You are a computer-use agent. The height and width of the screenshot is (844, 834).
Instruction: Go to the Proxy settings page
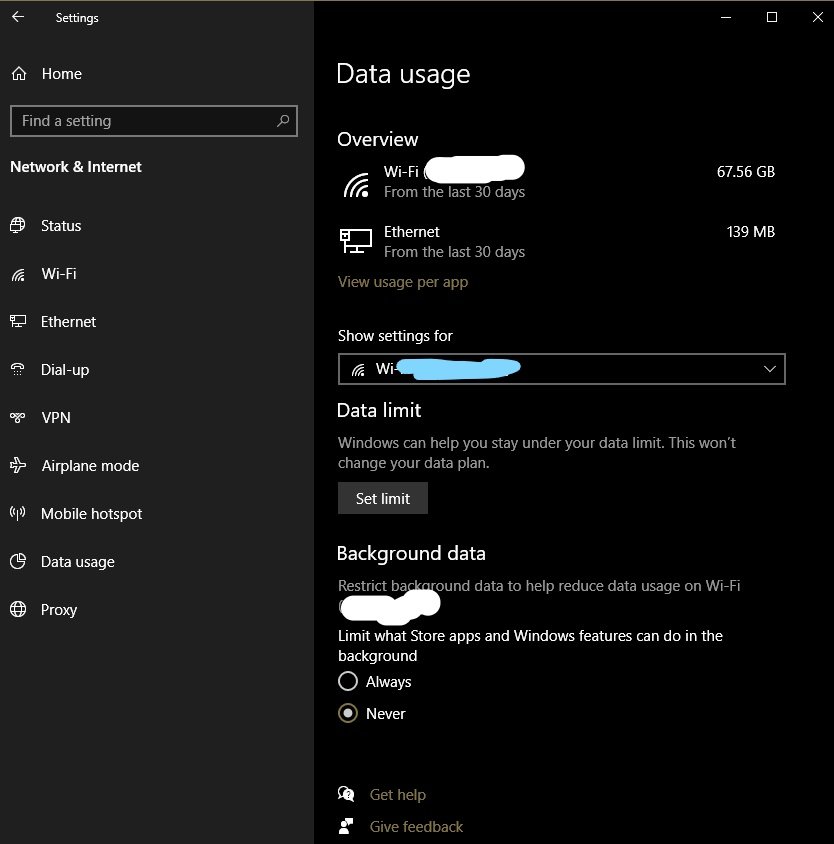[x=59, y=610]
